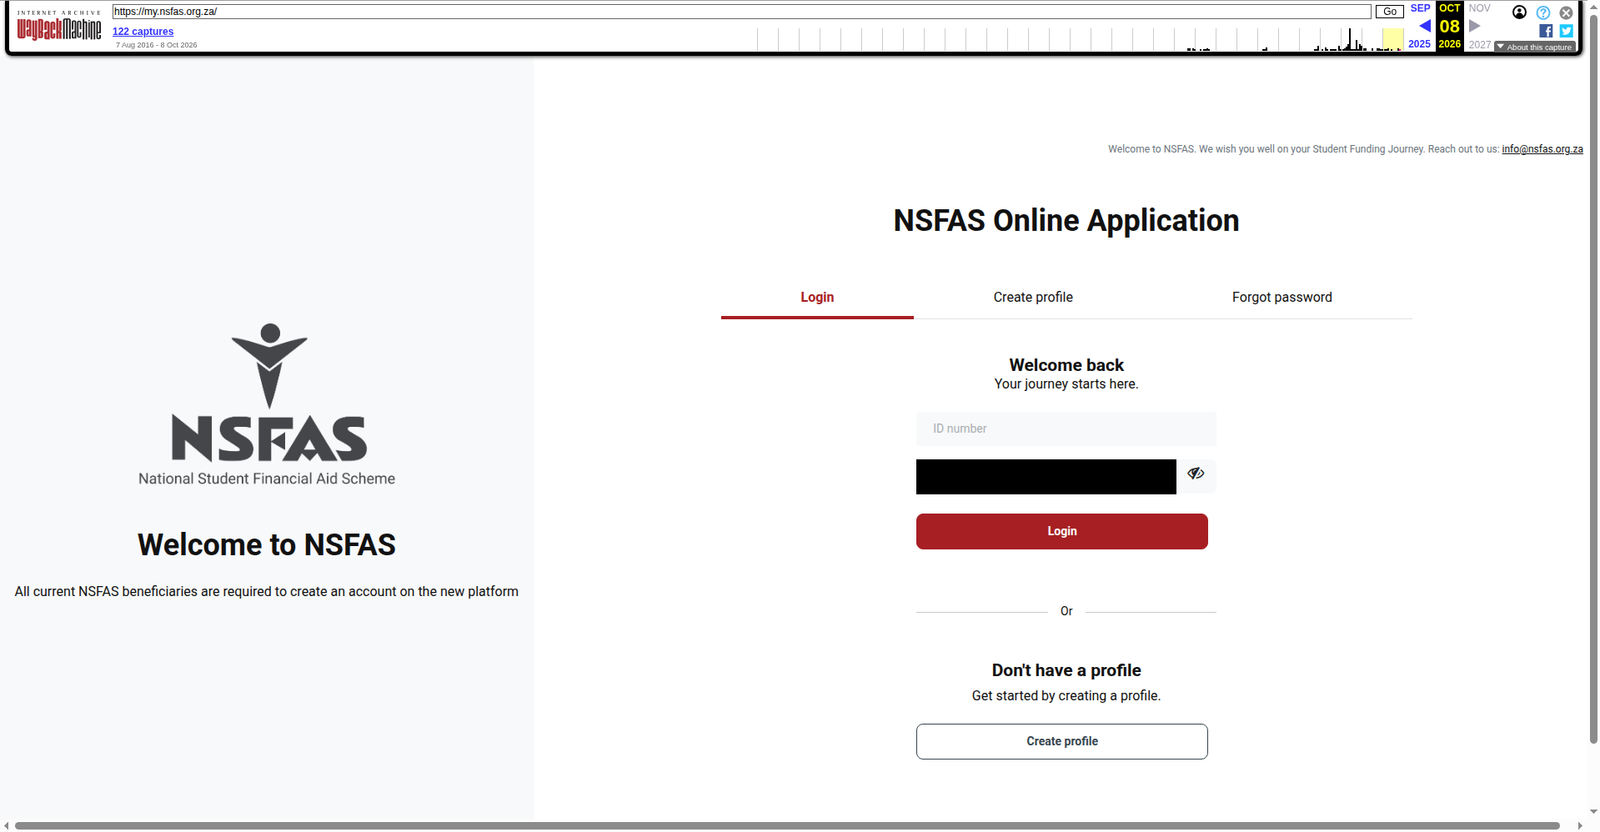Go to the previous capture with the left arrow
Image resolution: width=1600 pixels, height=832 pixels.
[x=1424, y=26]
